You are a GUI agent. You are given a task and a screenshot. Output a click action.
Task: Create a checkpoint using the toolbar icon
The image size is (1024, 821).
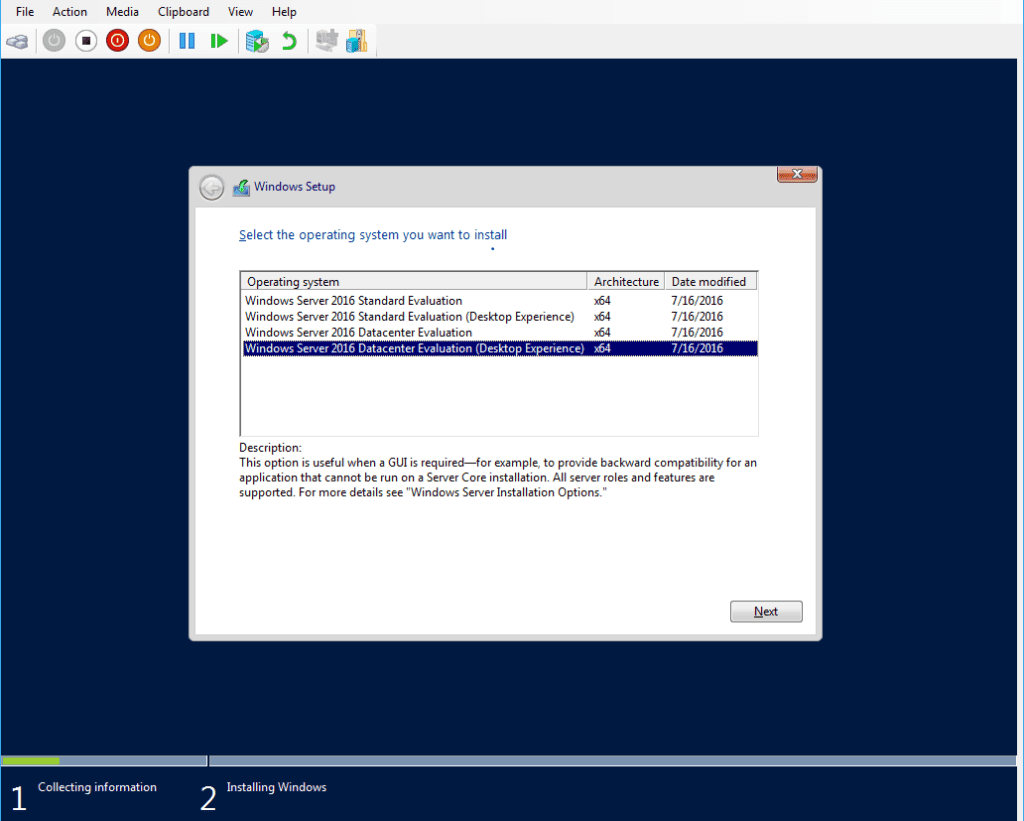pos(257,41)
